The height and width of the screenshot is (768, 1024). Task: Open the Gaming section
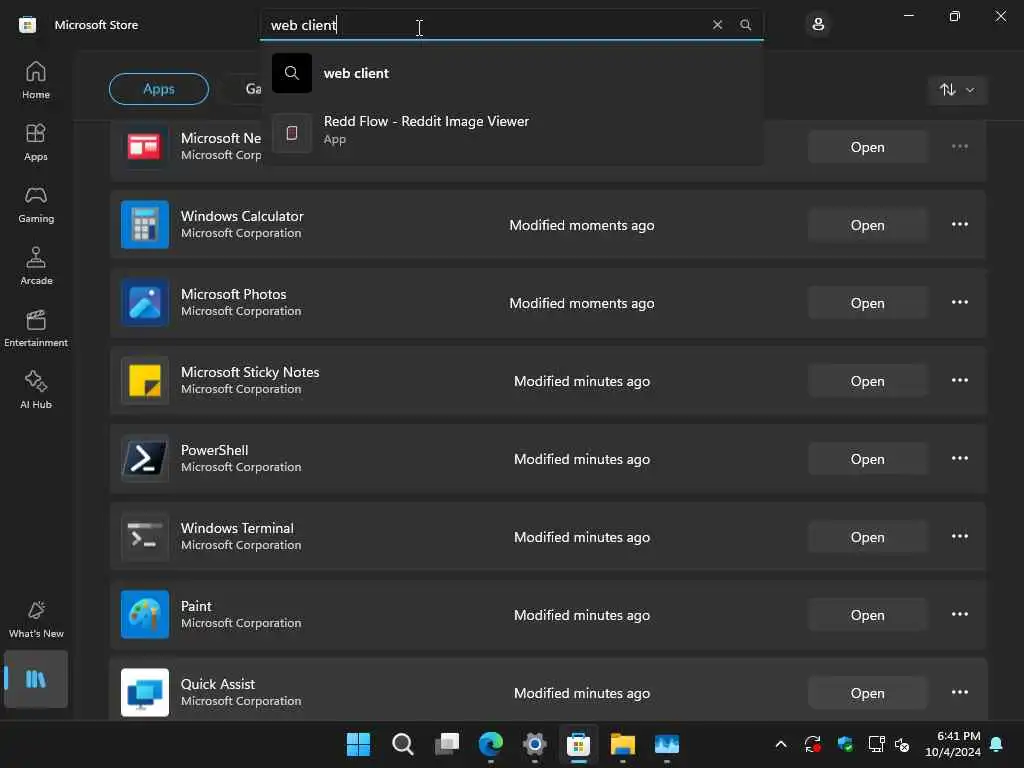[x=36, y=204]
